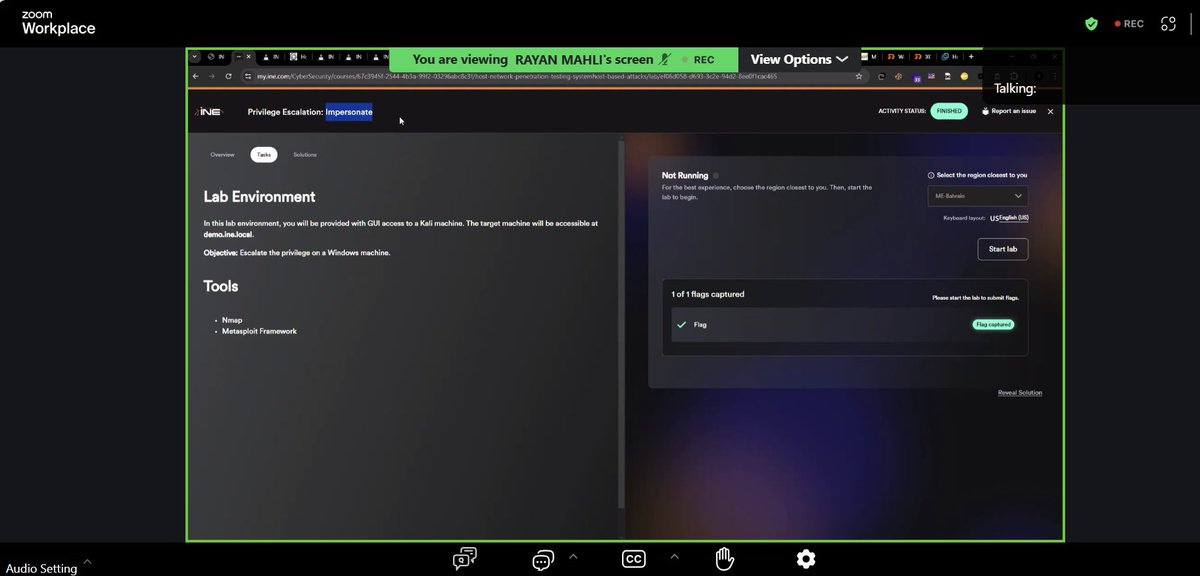The width and height of the screenshot is (1200, 576).
Task: Click the Flag captured badge
Action: [993, 325]
